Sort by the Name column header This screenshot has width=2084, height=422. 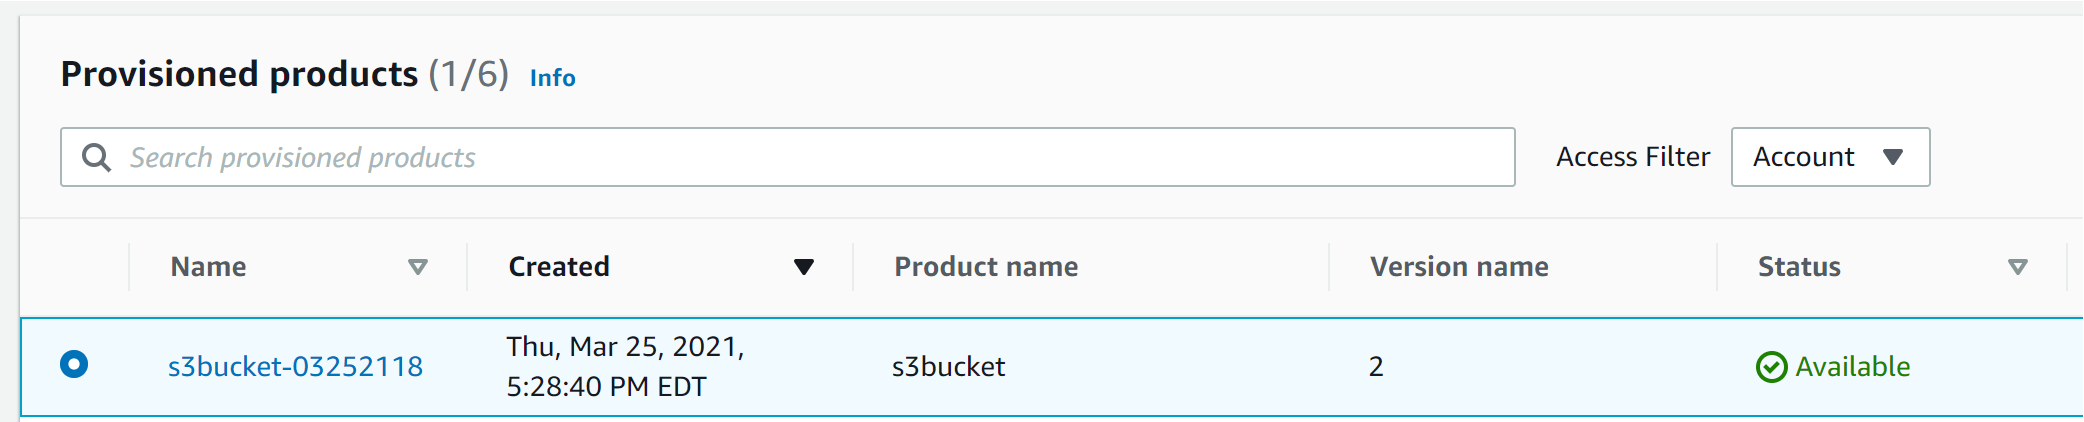208,267
